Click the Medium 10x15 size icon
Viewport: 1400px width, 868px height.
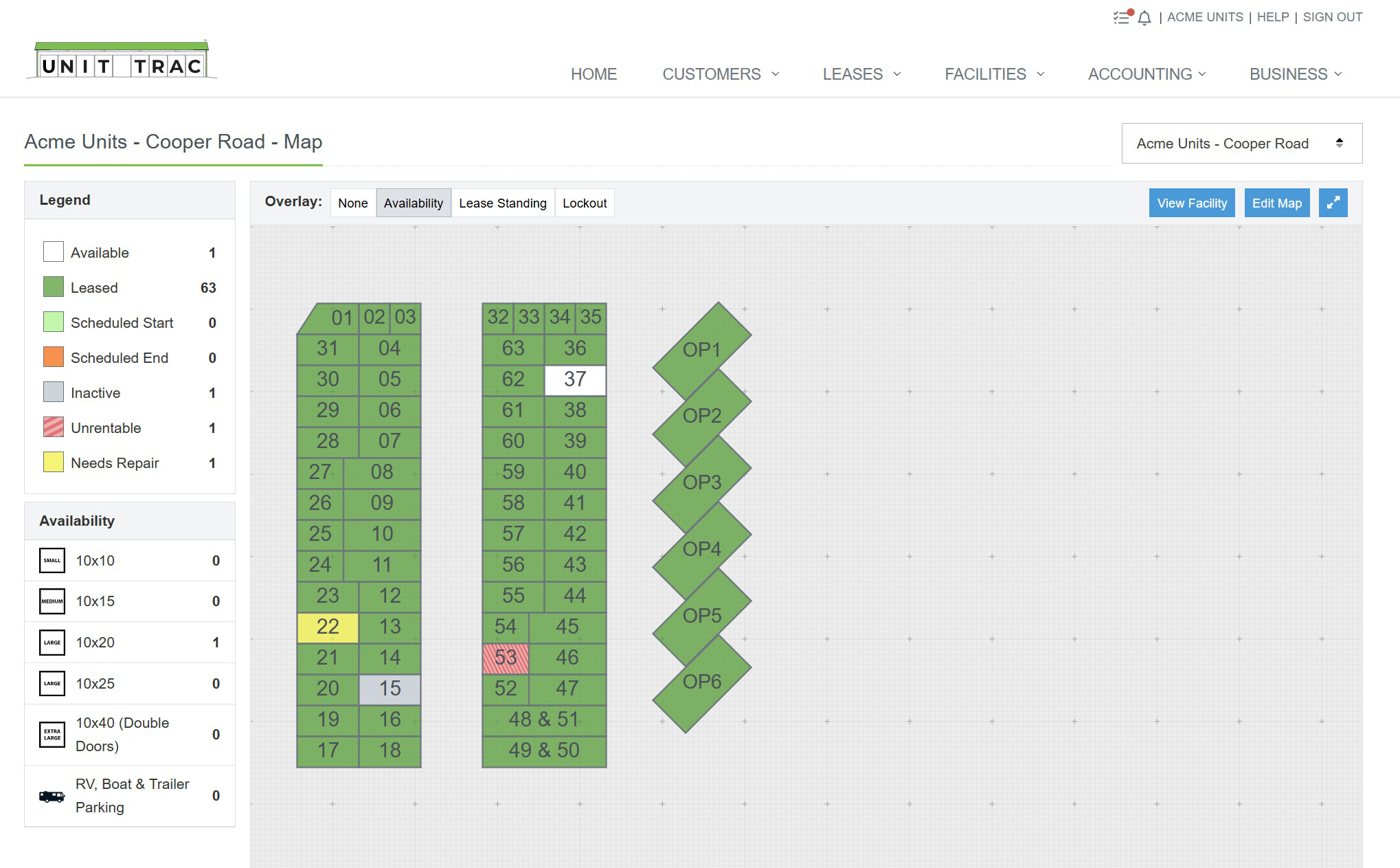click(52, 601)
